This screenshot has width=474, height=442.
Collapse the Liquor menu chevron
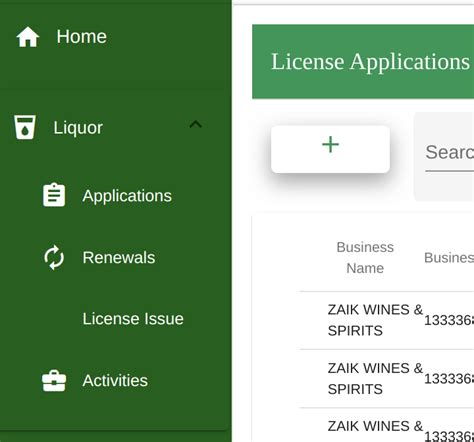click(x=196, y=125)
